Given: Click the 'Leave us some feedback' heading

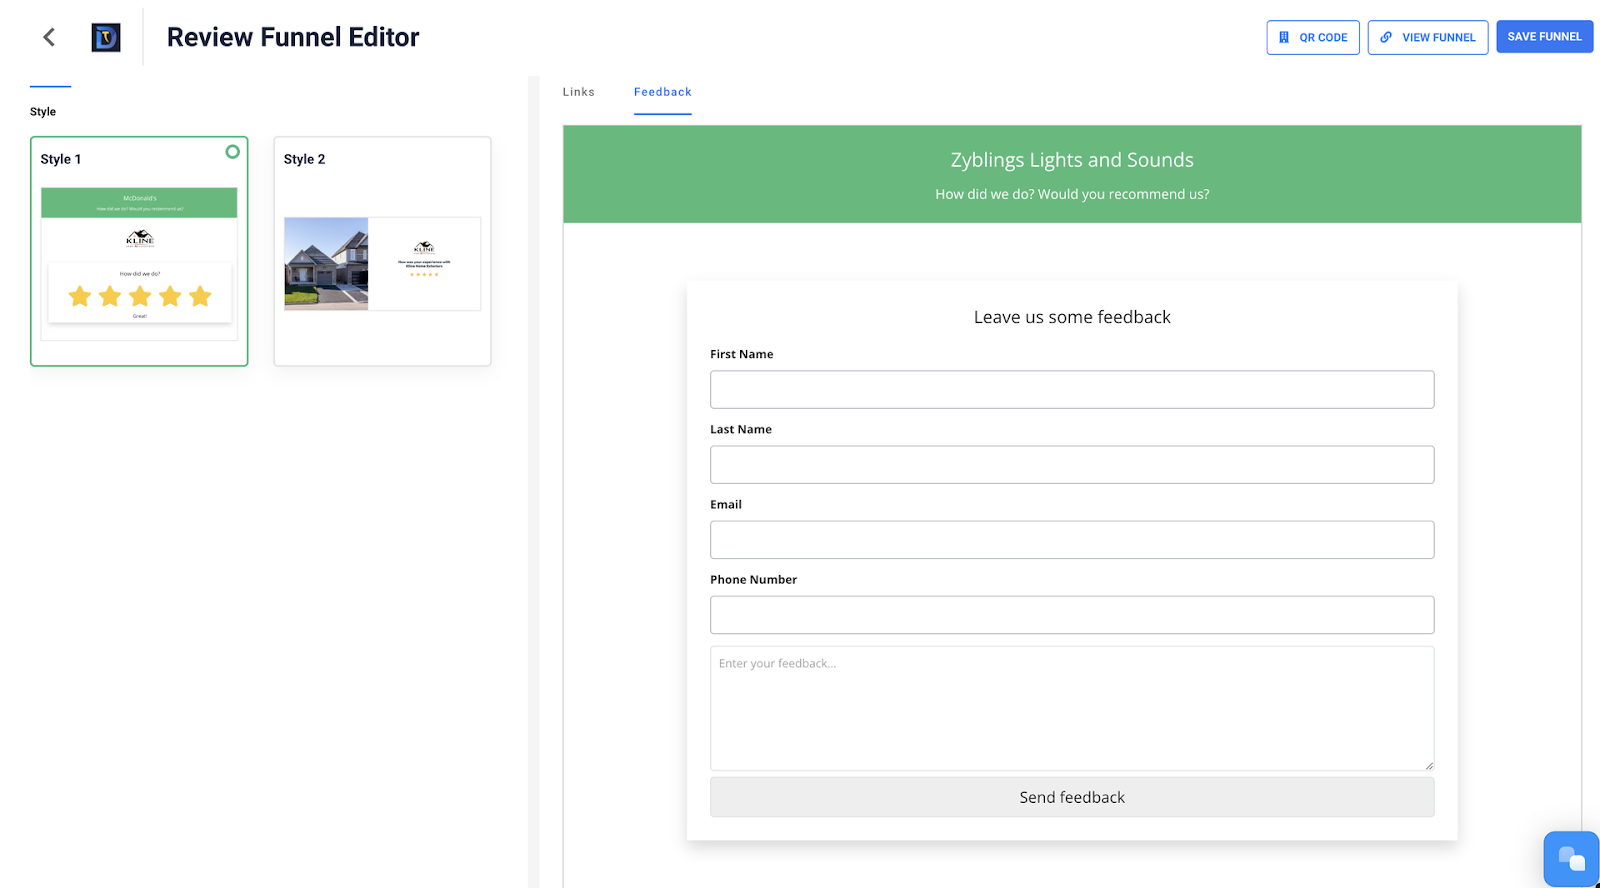Looking at the screenshot, I should [x=1072, y=317].
